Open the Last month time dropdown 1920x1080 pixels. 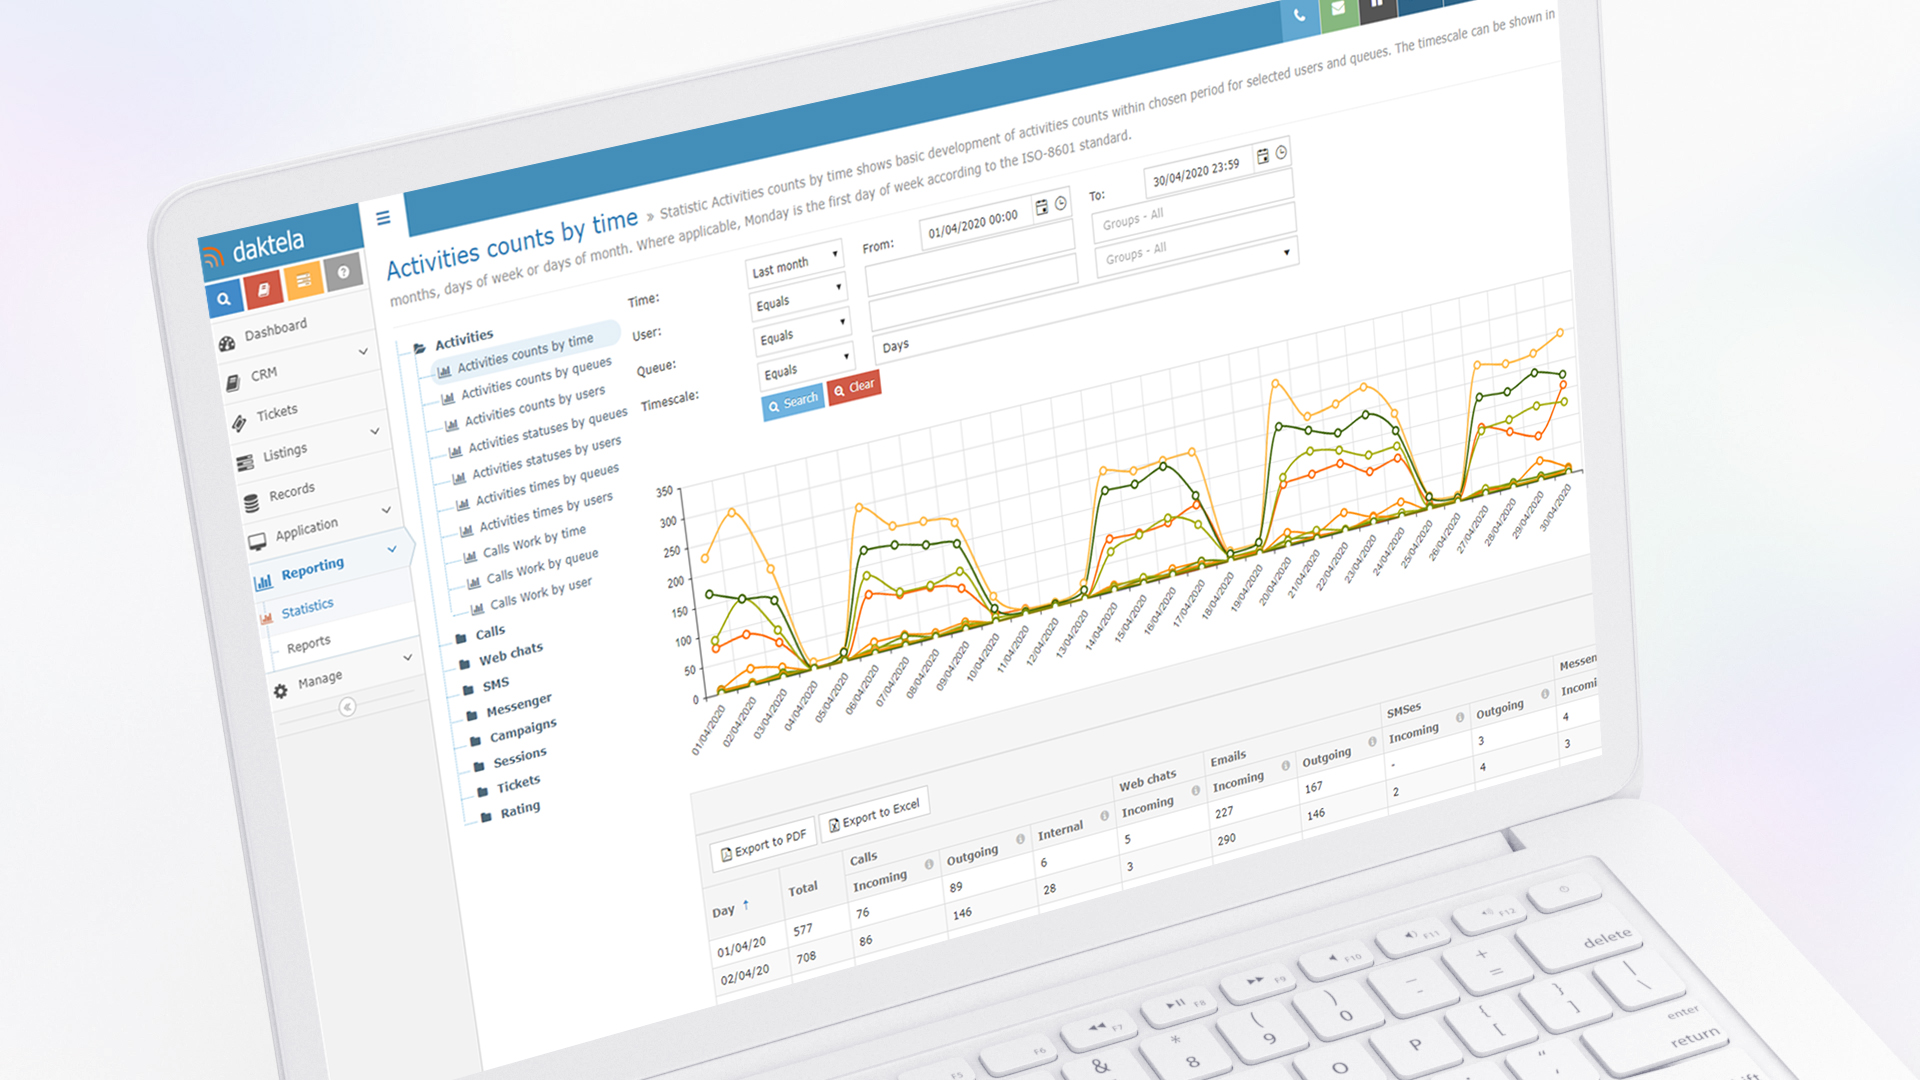click(795, 265)
